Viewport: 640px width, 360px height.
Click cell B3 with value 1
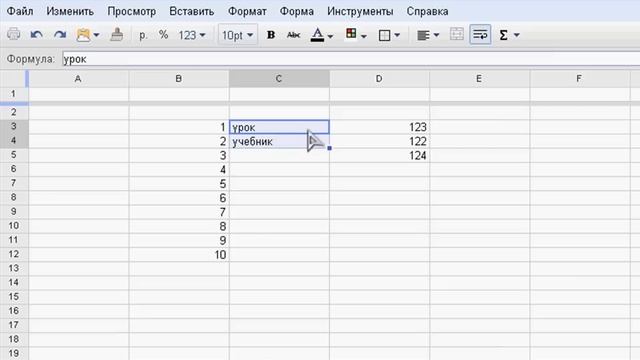click(x=179, y=127)
